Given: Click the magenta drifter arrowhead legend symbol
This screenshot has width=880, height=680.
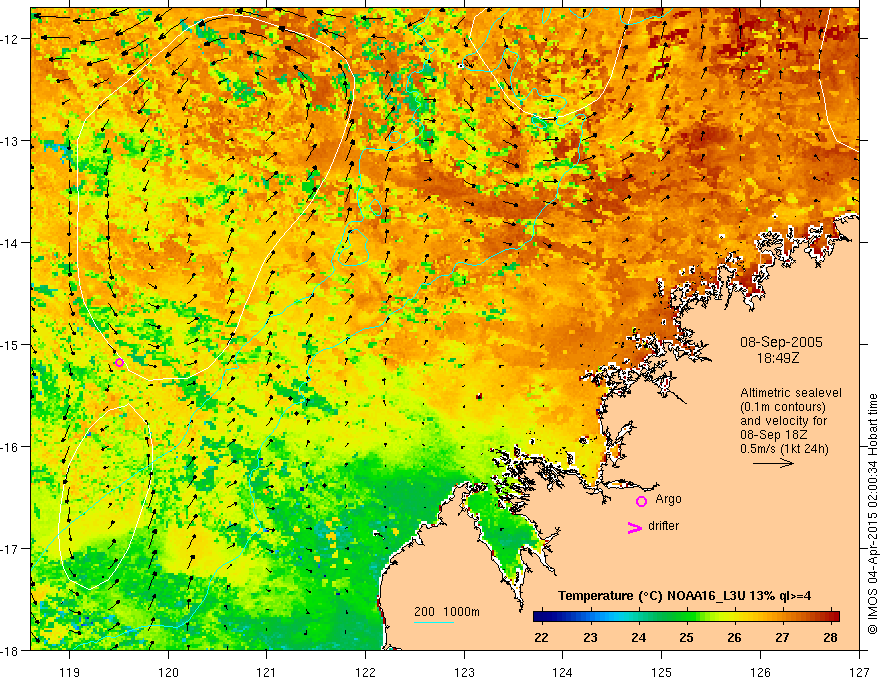Looking at the screenshot, I should (634, 527).
